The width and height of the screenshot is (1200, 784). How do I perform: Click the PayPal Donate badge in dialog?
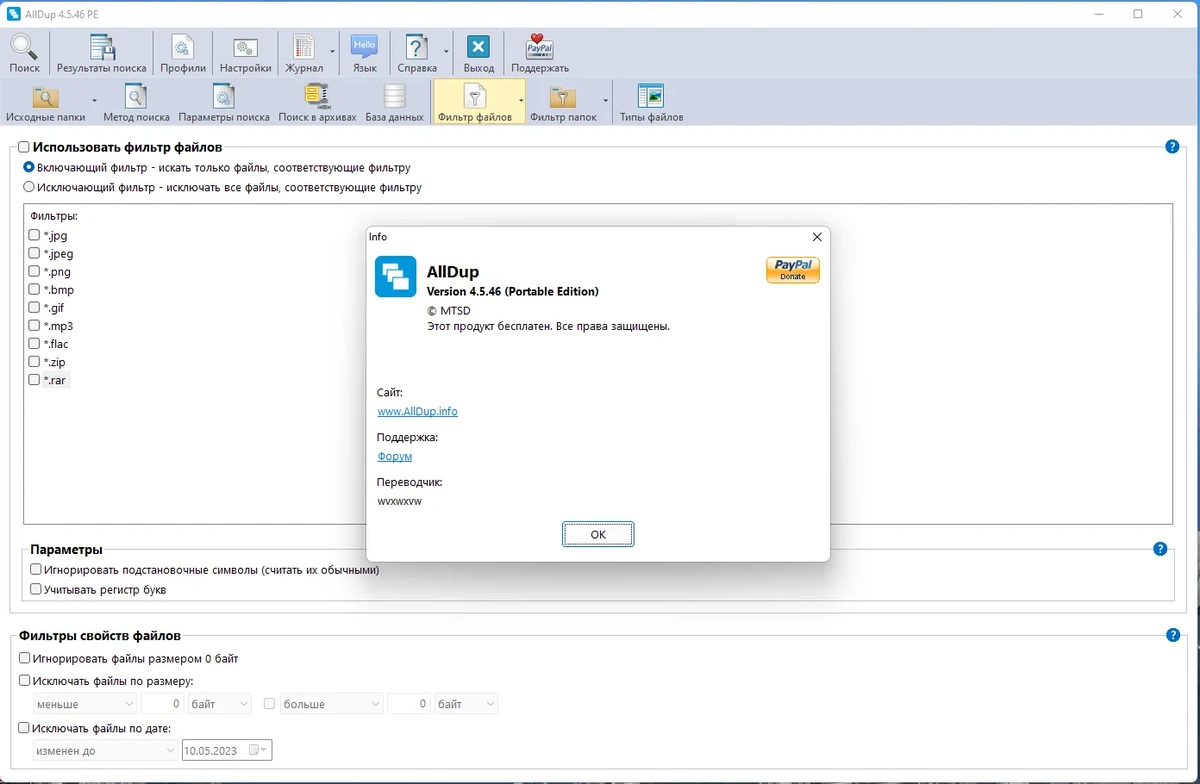coord(792,270)
